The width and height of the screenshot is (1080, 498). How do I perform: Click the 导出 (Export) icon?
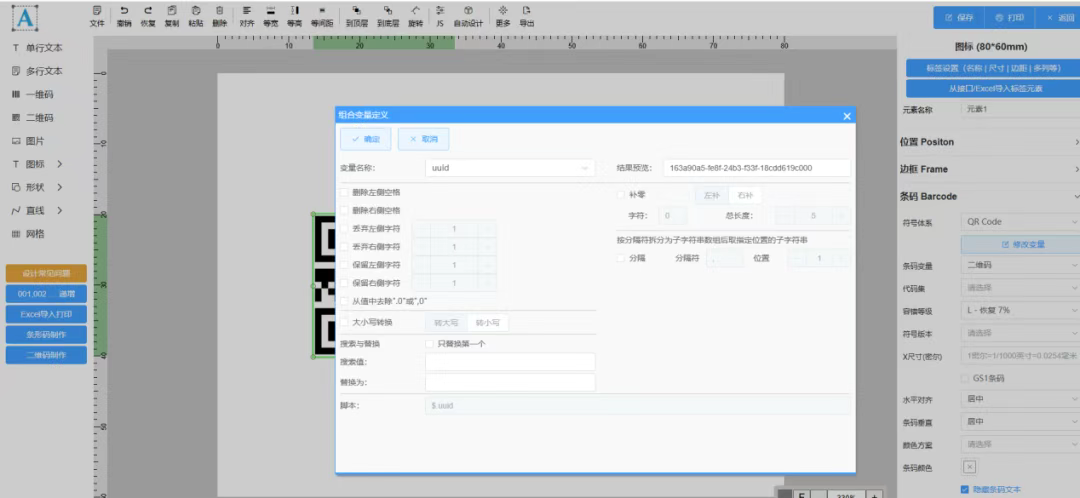tap(527, 16)
